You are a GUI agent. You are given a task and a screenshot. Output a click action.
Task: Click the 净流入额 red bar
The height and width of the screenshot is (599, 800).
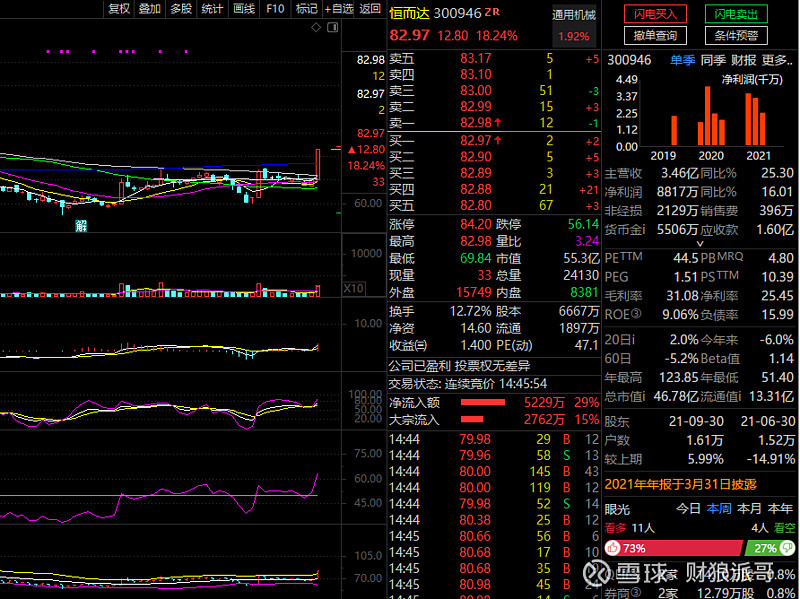pyautogui.click(x=483, y=403)
